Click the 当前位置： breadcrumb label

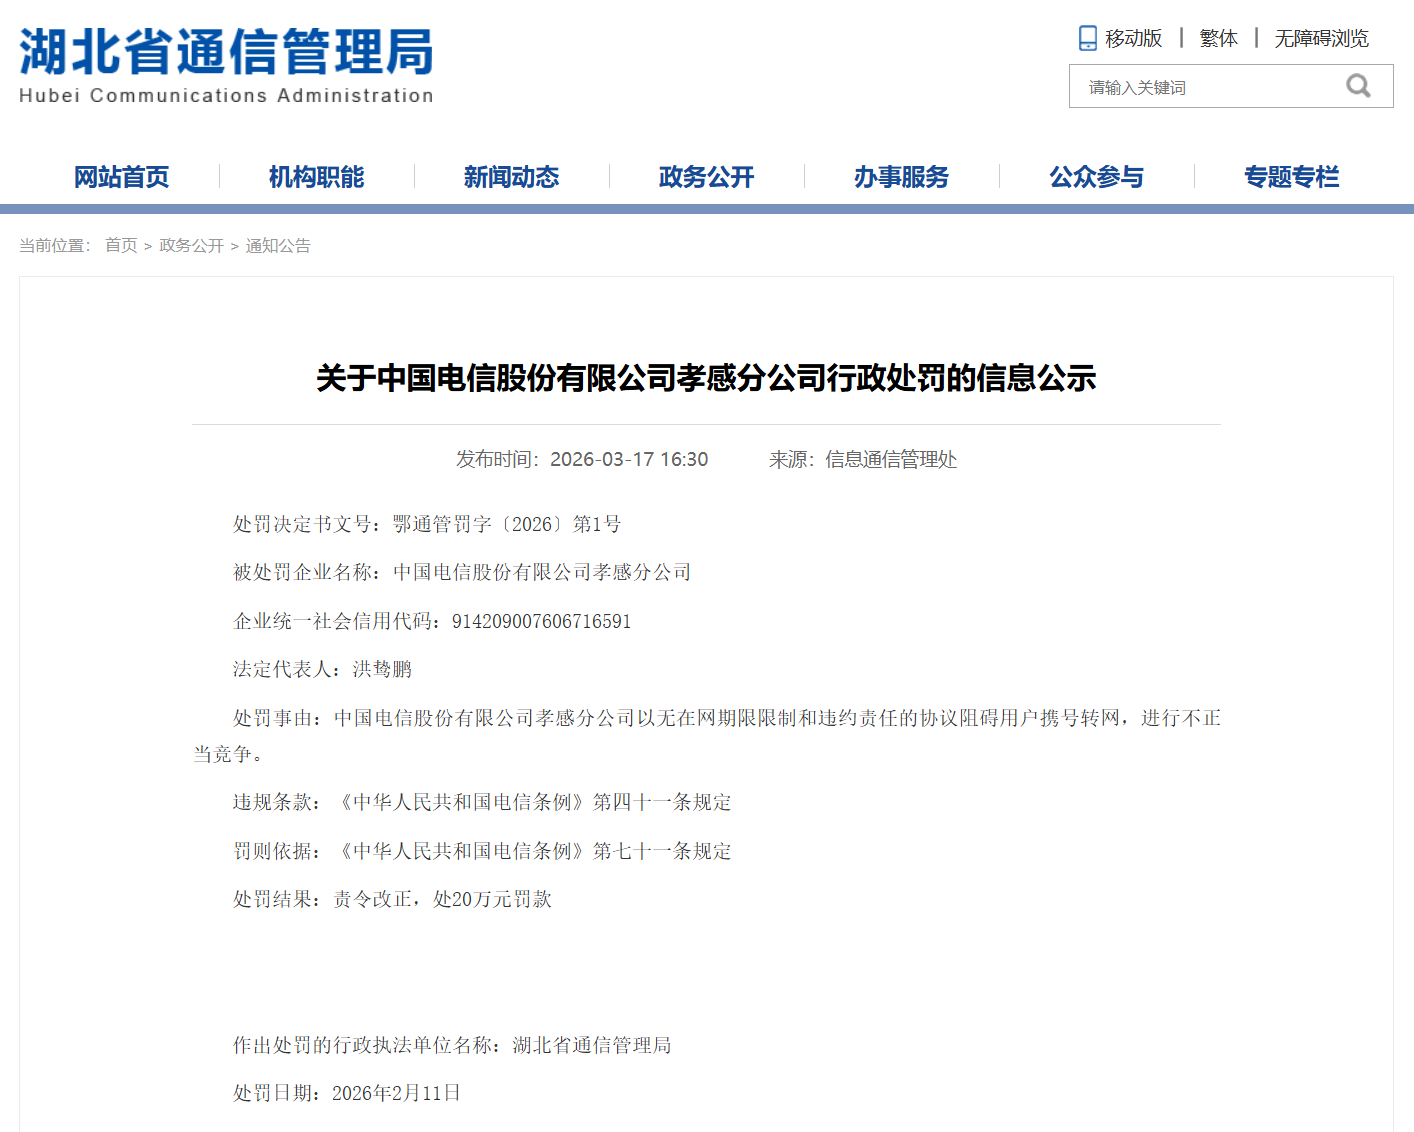tap(55, 246)
